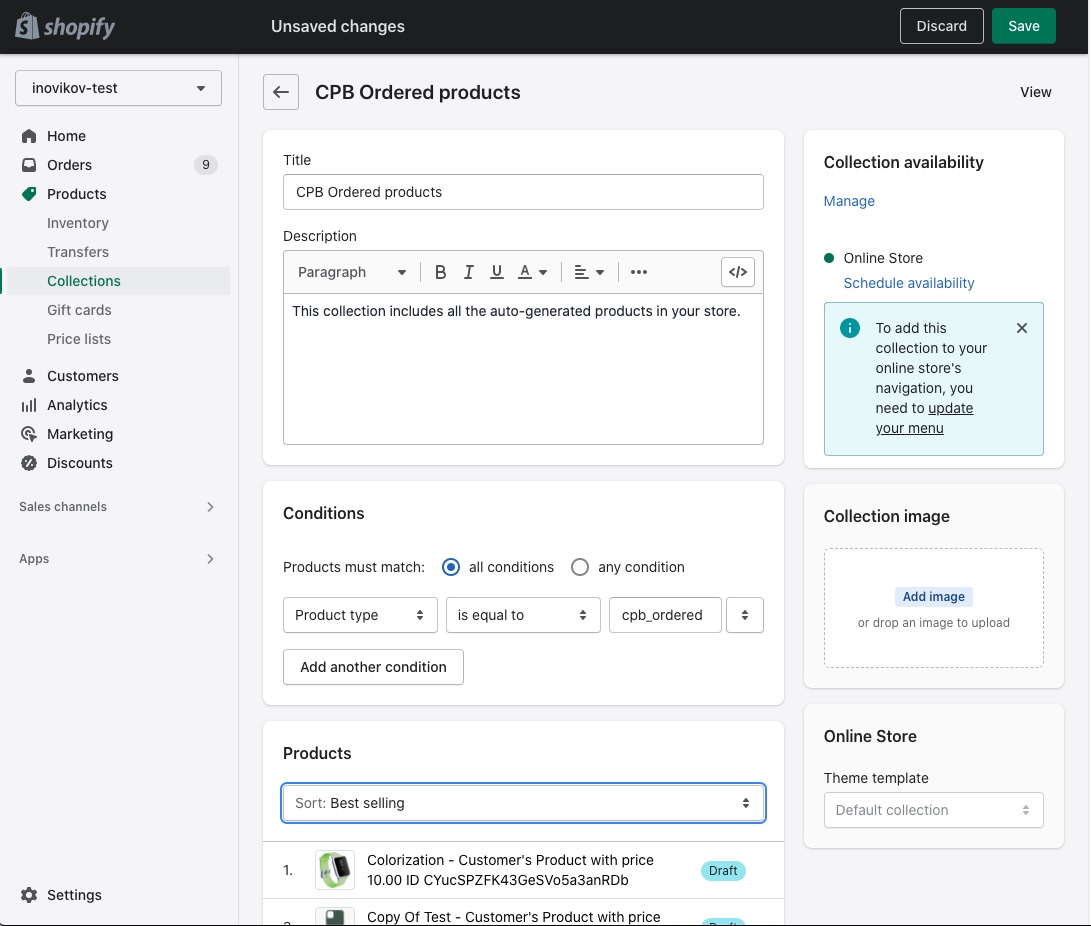Click the Draft badge on Colorization product
This screenshot has height=926, width=1091.
point(723,871)
